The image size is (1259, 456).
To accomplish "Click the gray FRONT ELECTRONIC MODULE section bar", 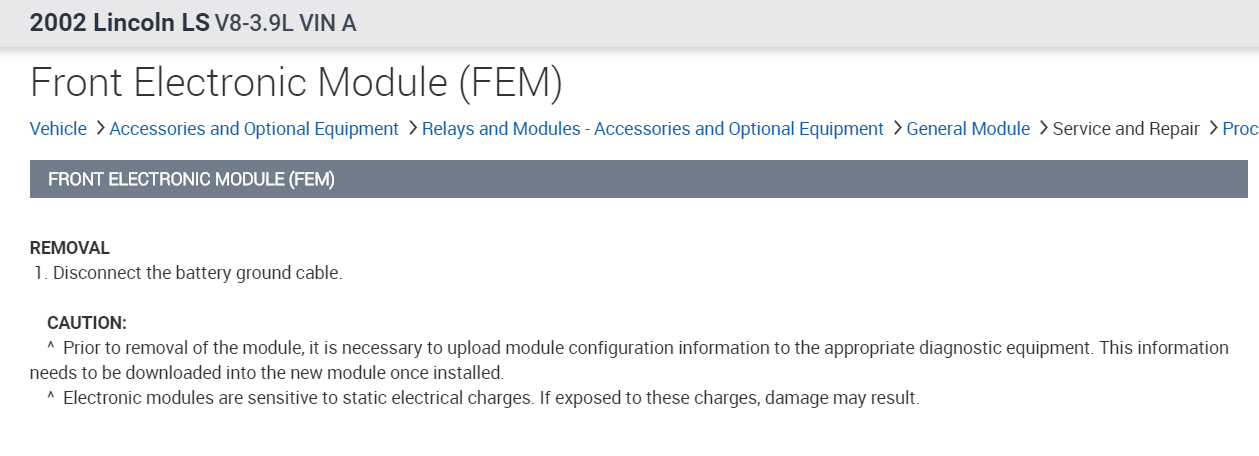I will [638, 180].
